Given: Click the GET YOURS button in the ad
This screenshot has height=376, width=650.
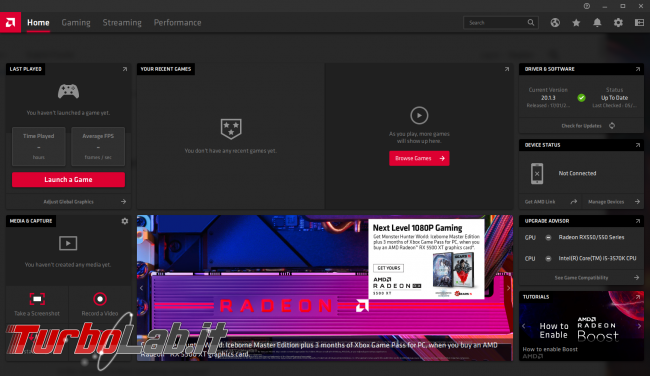Looking at the screenshot, I should pos(388,268).
